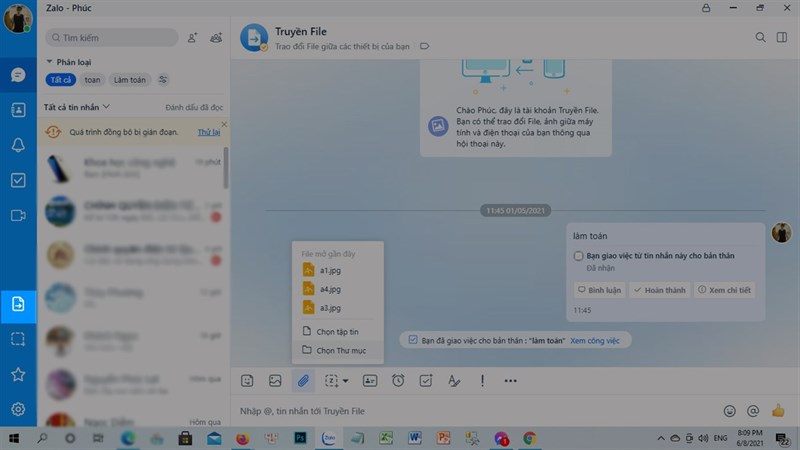Screen dimensions: 800x450
Task: Click the Bình luận button
Action: pyautogui.click(x=599, y=290)
